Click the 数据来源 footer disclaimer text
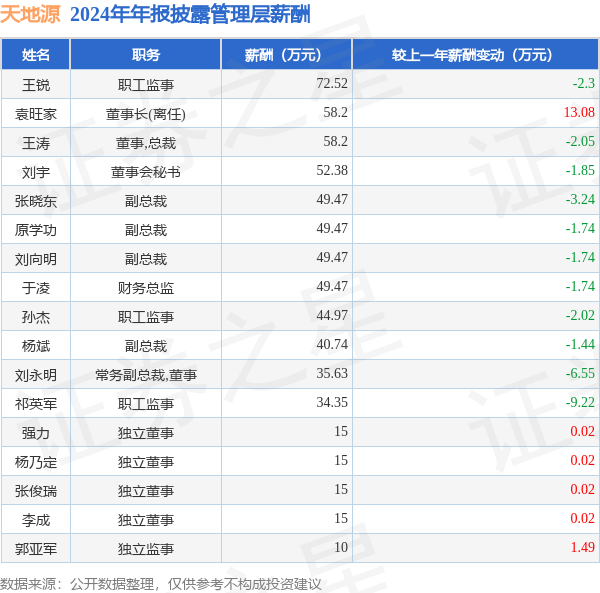 [161, 584]
